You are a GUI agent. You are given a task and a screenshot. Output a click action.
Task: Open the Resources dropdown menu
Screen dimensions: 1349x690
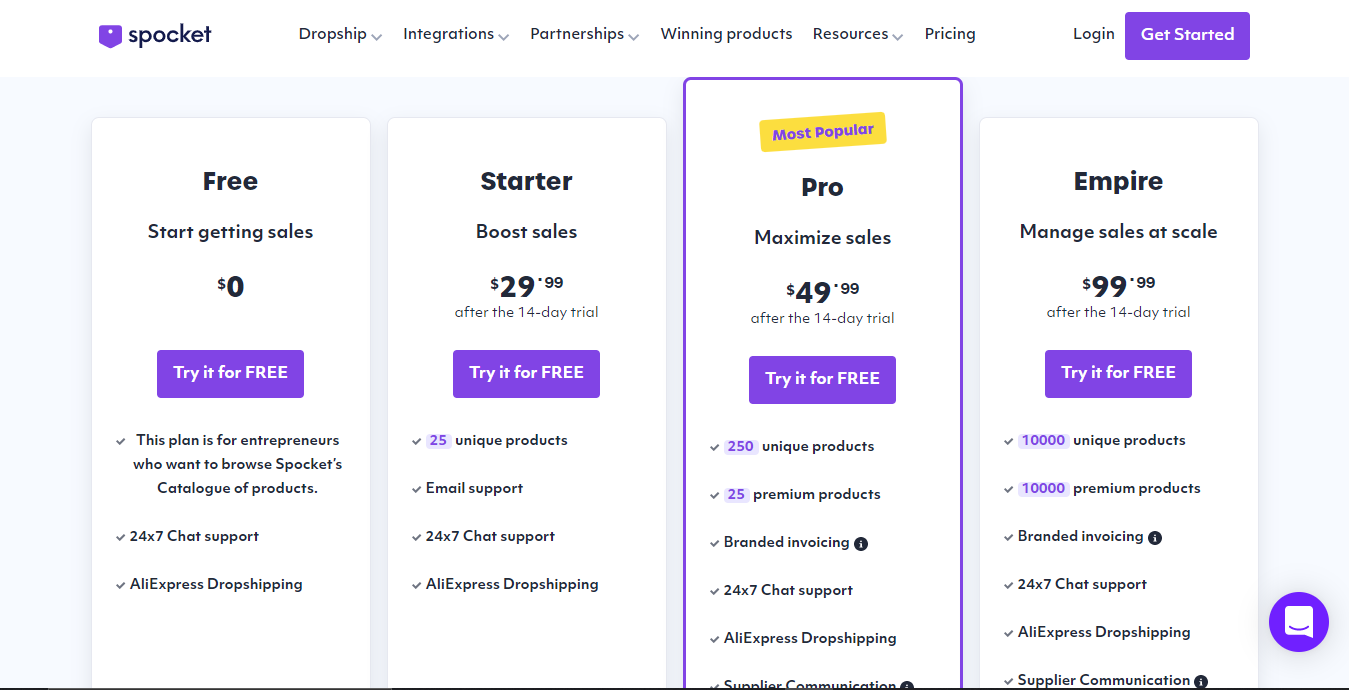tap(857, 34)
